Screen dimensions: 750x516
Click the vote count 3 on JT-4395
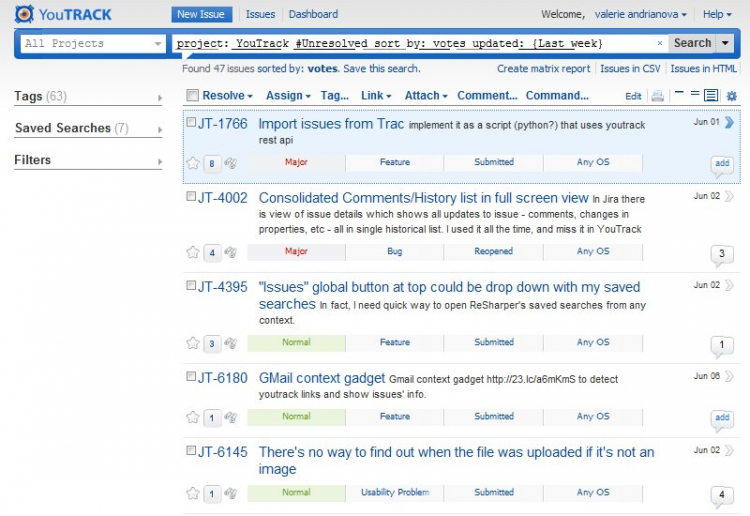212,344
